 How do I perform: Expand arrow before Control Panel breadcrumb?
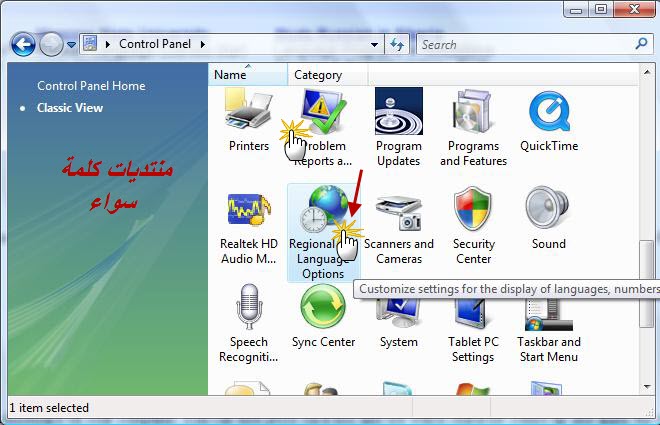pyautogui.click(x=108, y=44)
